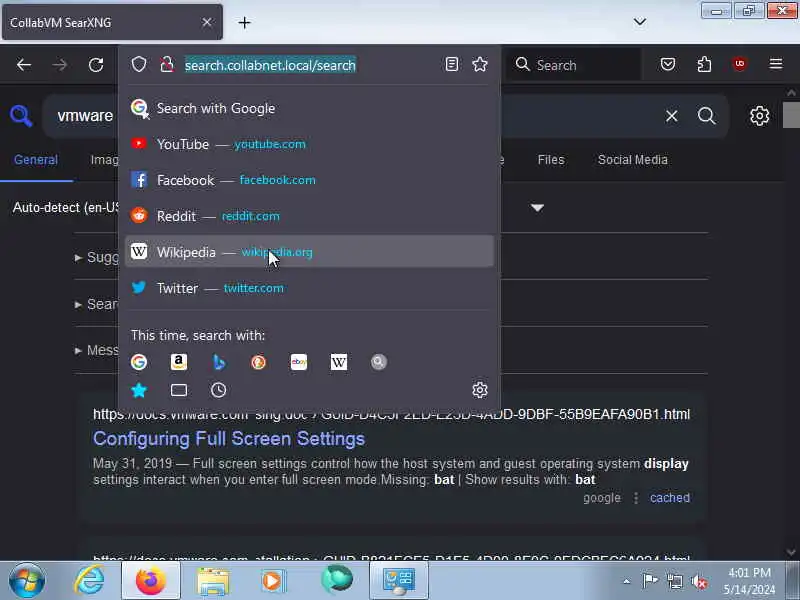
Task: Choose Search with Google suggestion
Action: (309, 108)
